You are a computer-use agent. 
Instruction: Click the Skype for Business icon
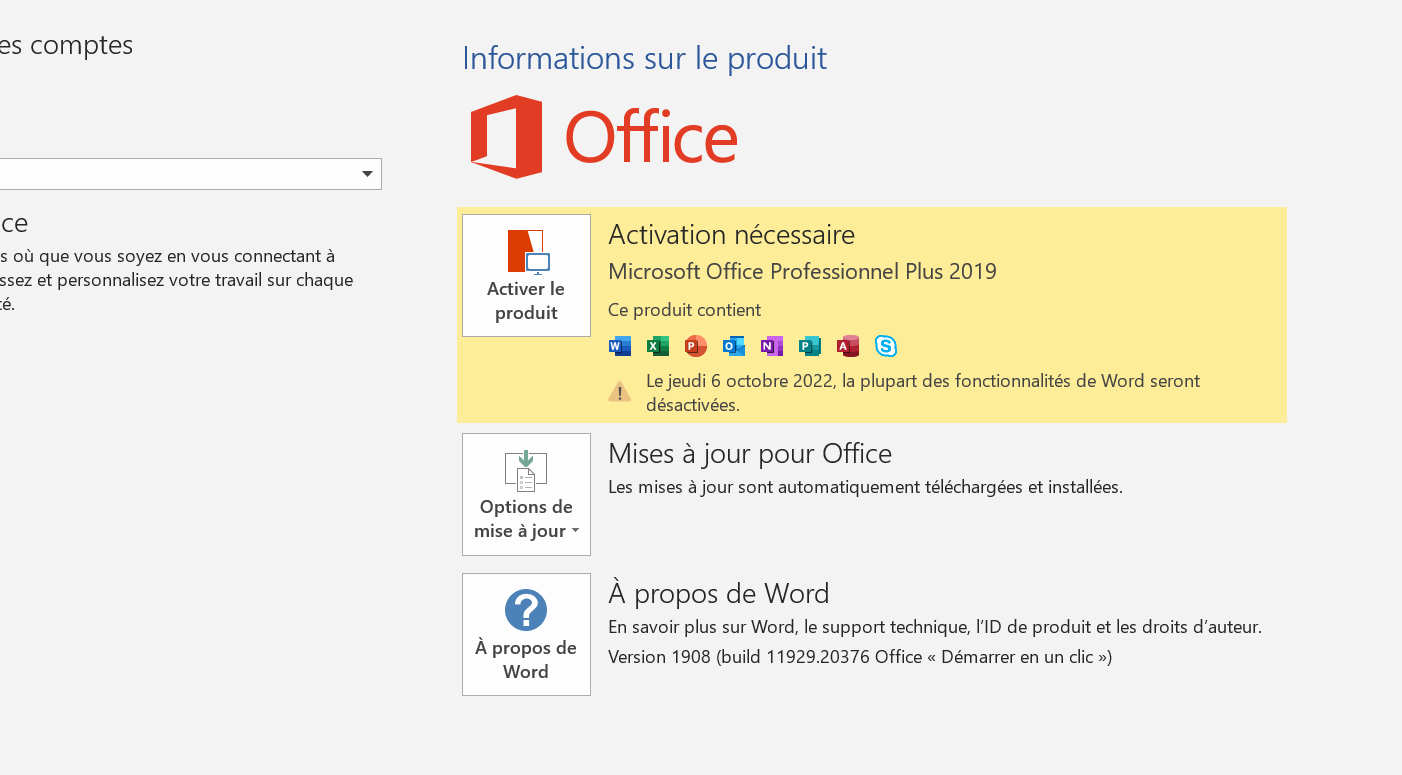(x=886, y=346)
